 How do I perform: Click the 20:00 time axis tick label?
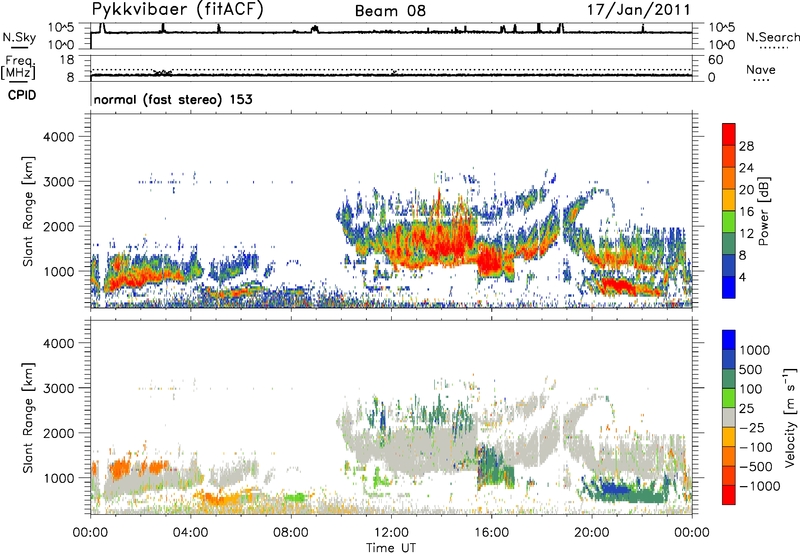(592, 533)
